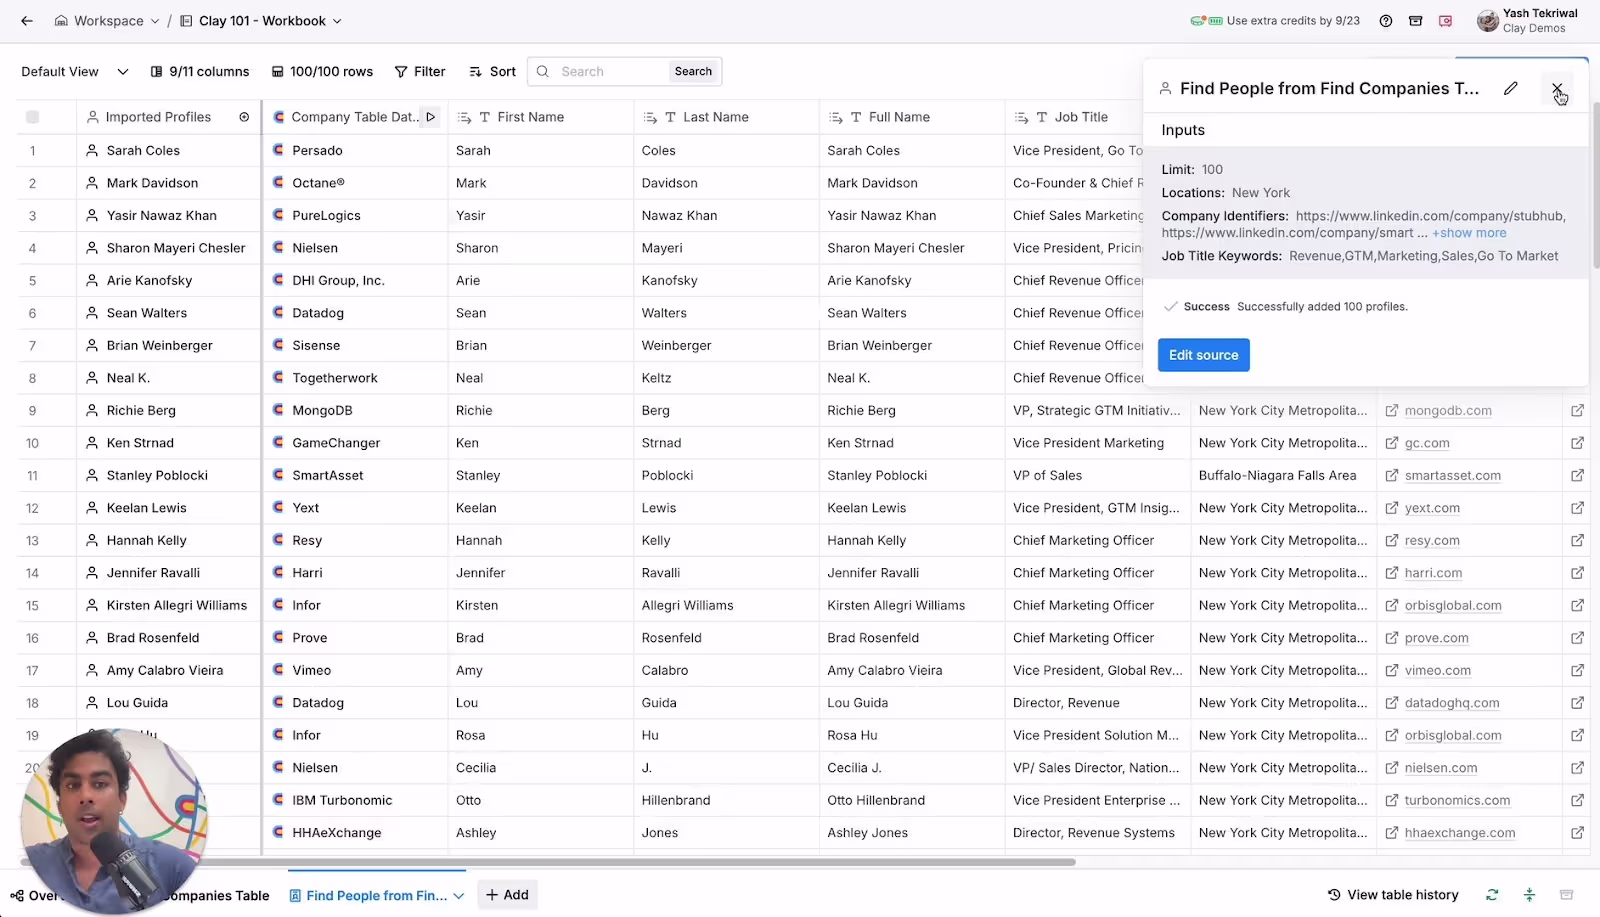Click the horizontal table scrollbar
The height and width of the screenshot is (917, 1600).
(x=548, y=862)
